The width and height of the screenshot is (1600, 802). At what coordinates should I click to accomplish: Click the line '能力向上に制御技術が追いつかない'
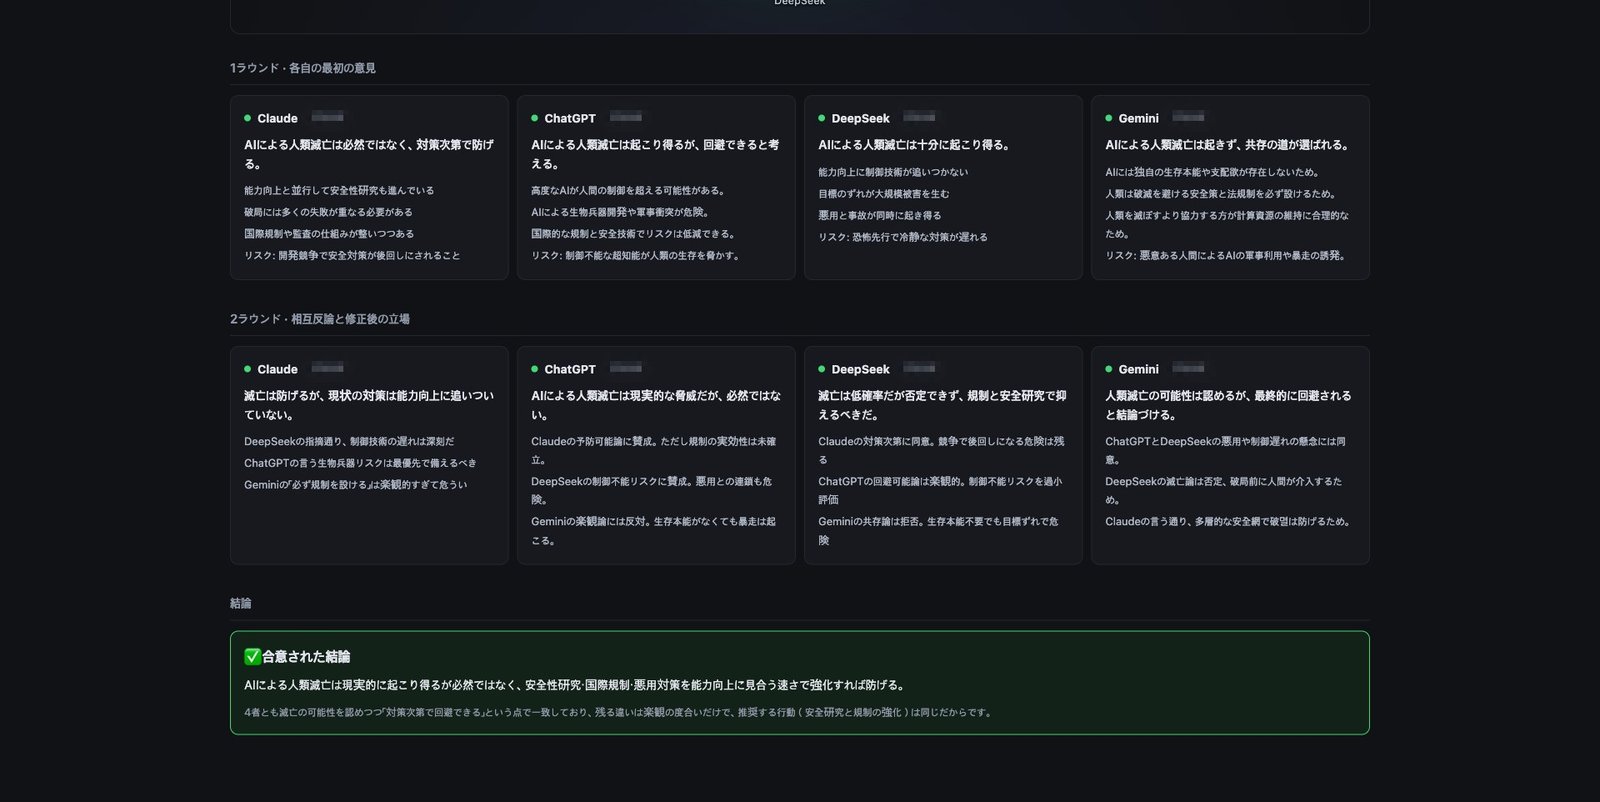pos(893,172)
